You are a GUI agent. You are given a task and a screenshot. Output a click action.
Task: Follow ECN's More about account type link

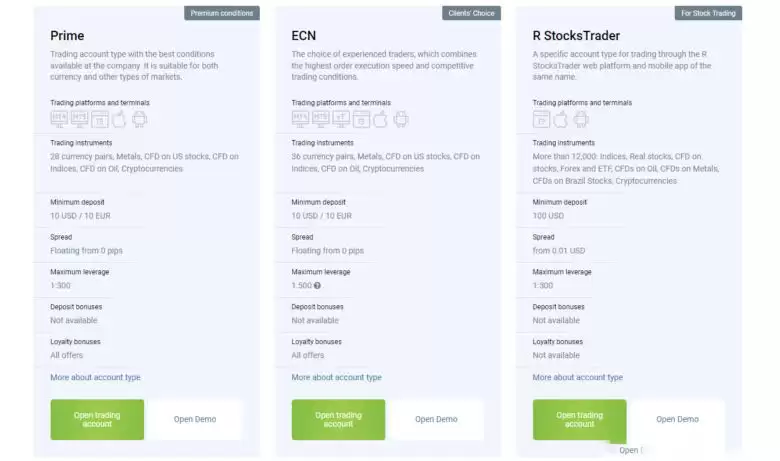(x=336, y=377)
